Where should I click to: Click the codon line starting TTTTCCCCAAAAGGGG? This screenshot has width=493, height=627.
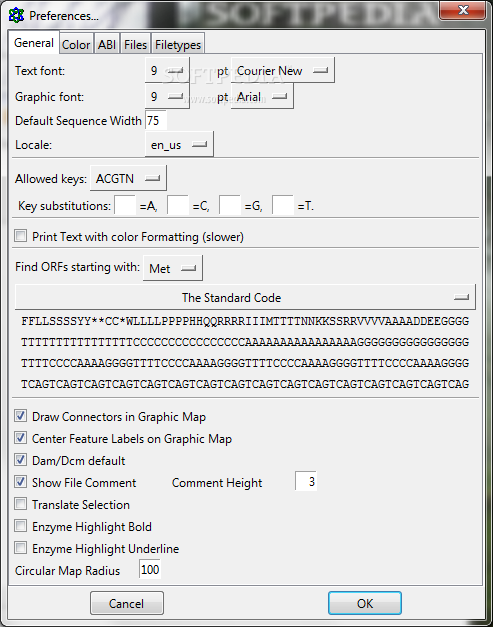[x=245, y=363]
